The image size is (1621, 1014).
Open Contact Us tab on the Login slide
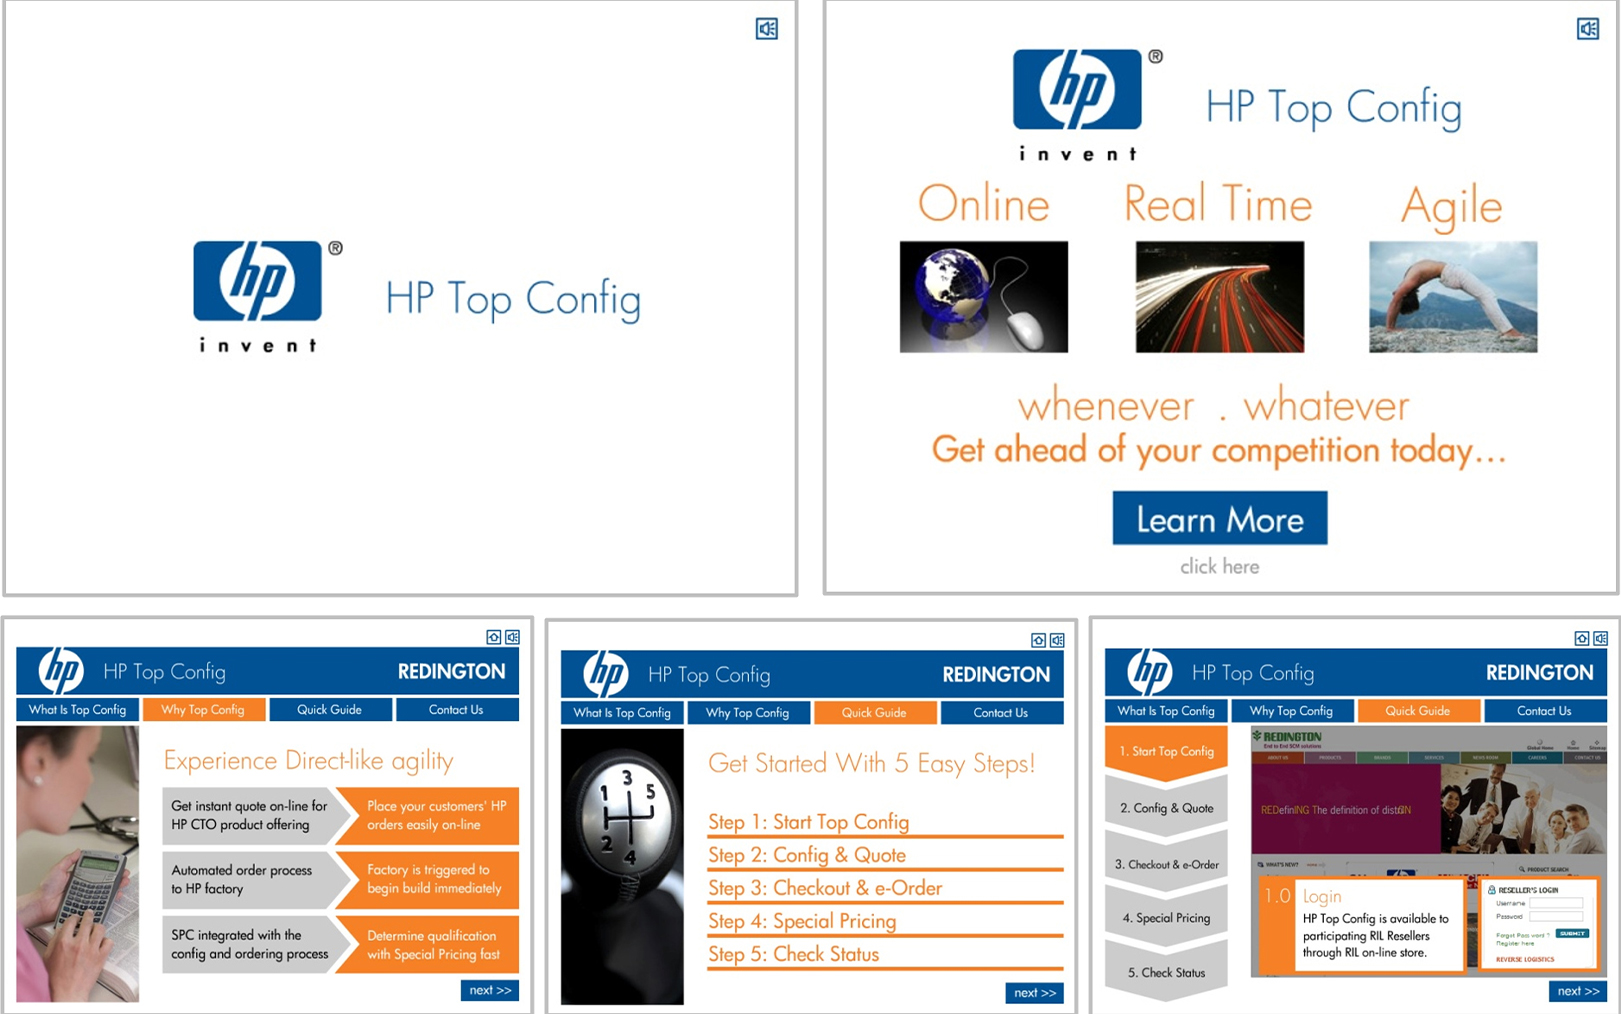tap(1545, 711)
